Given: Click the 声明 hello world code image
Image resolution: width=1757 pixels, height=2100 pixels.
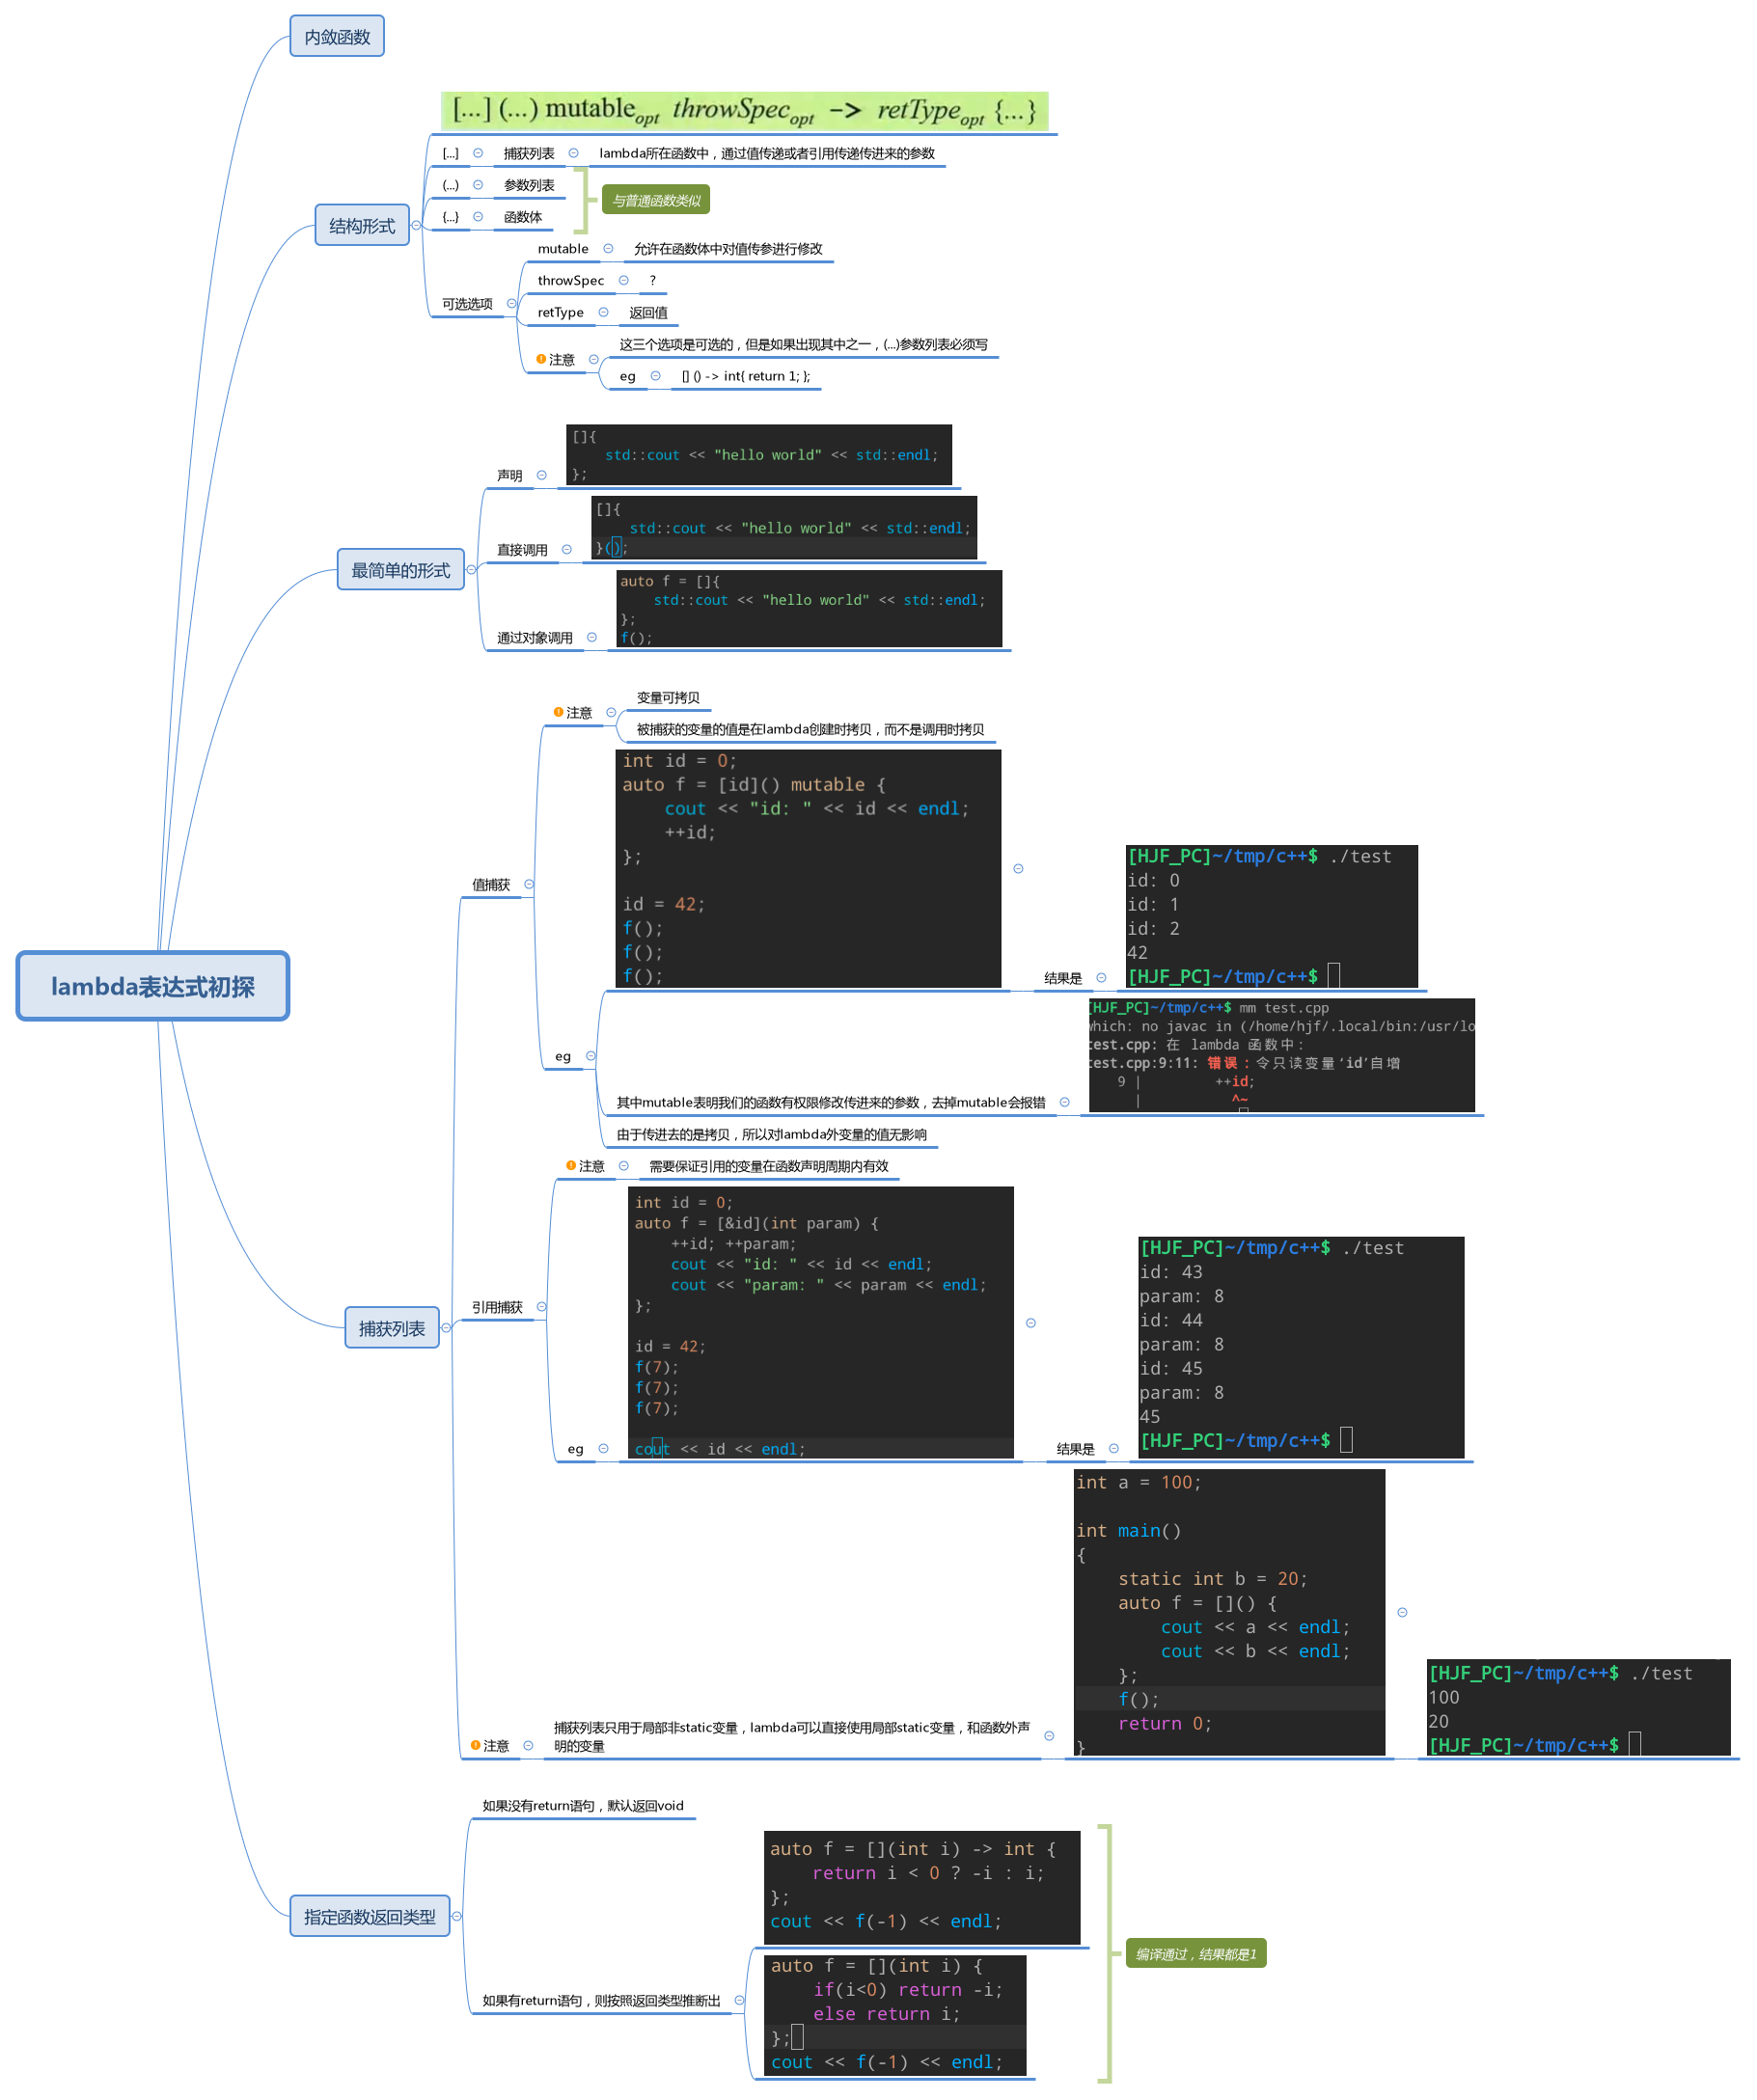Looking at the screenshot, I should [759, 455].
